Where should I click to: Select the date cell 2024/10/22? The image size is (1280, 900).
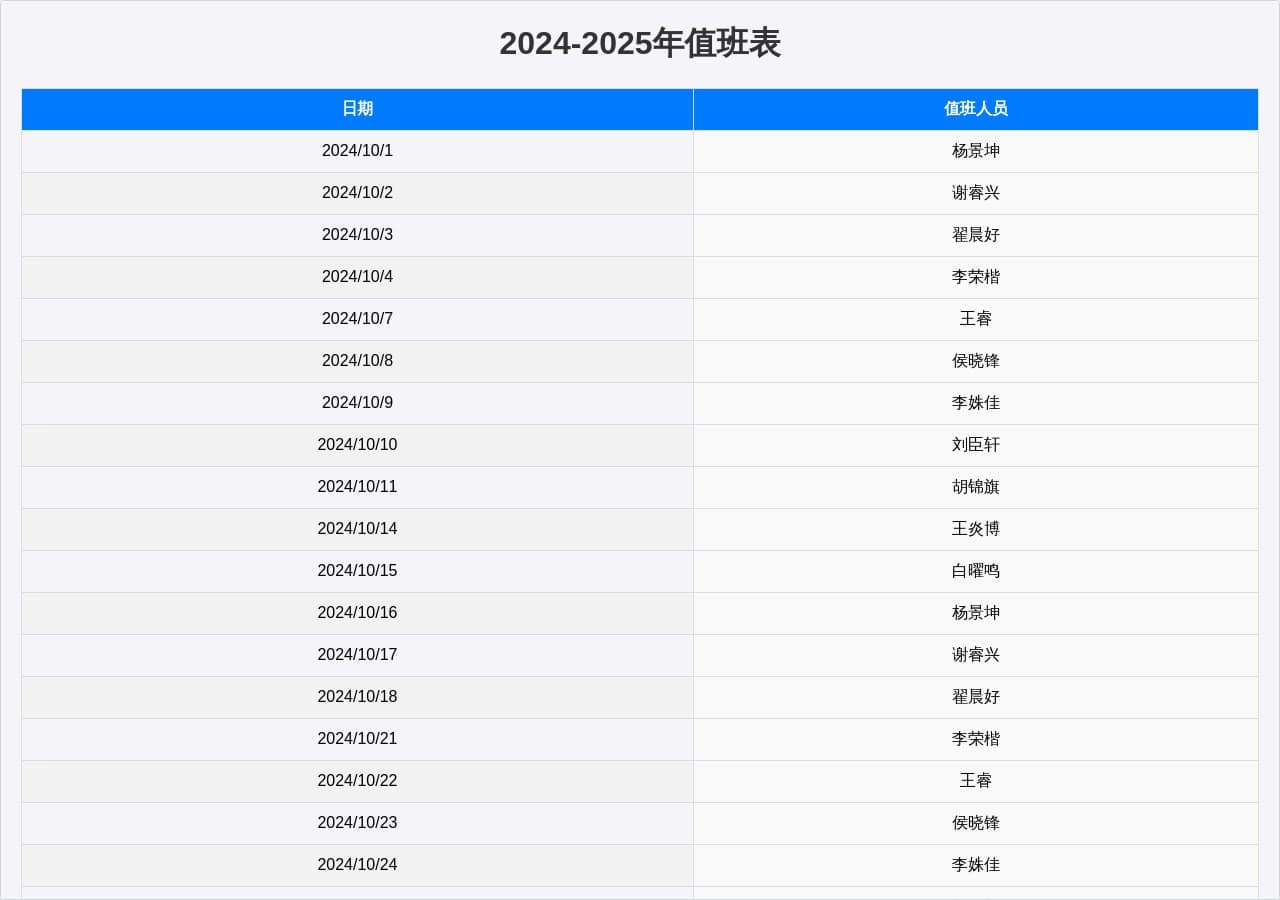pyautogui.click(x=357, y=781)
